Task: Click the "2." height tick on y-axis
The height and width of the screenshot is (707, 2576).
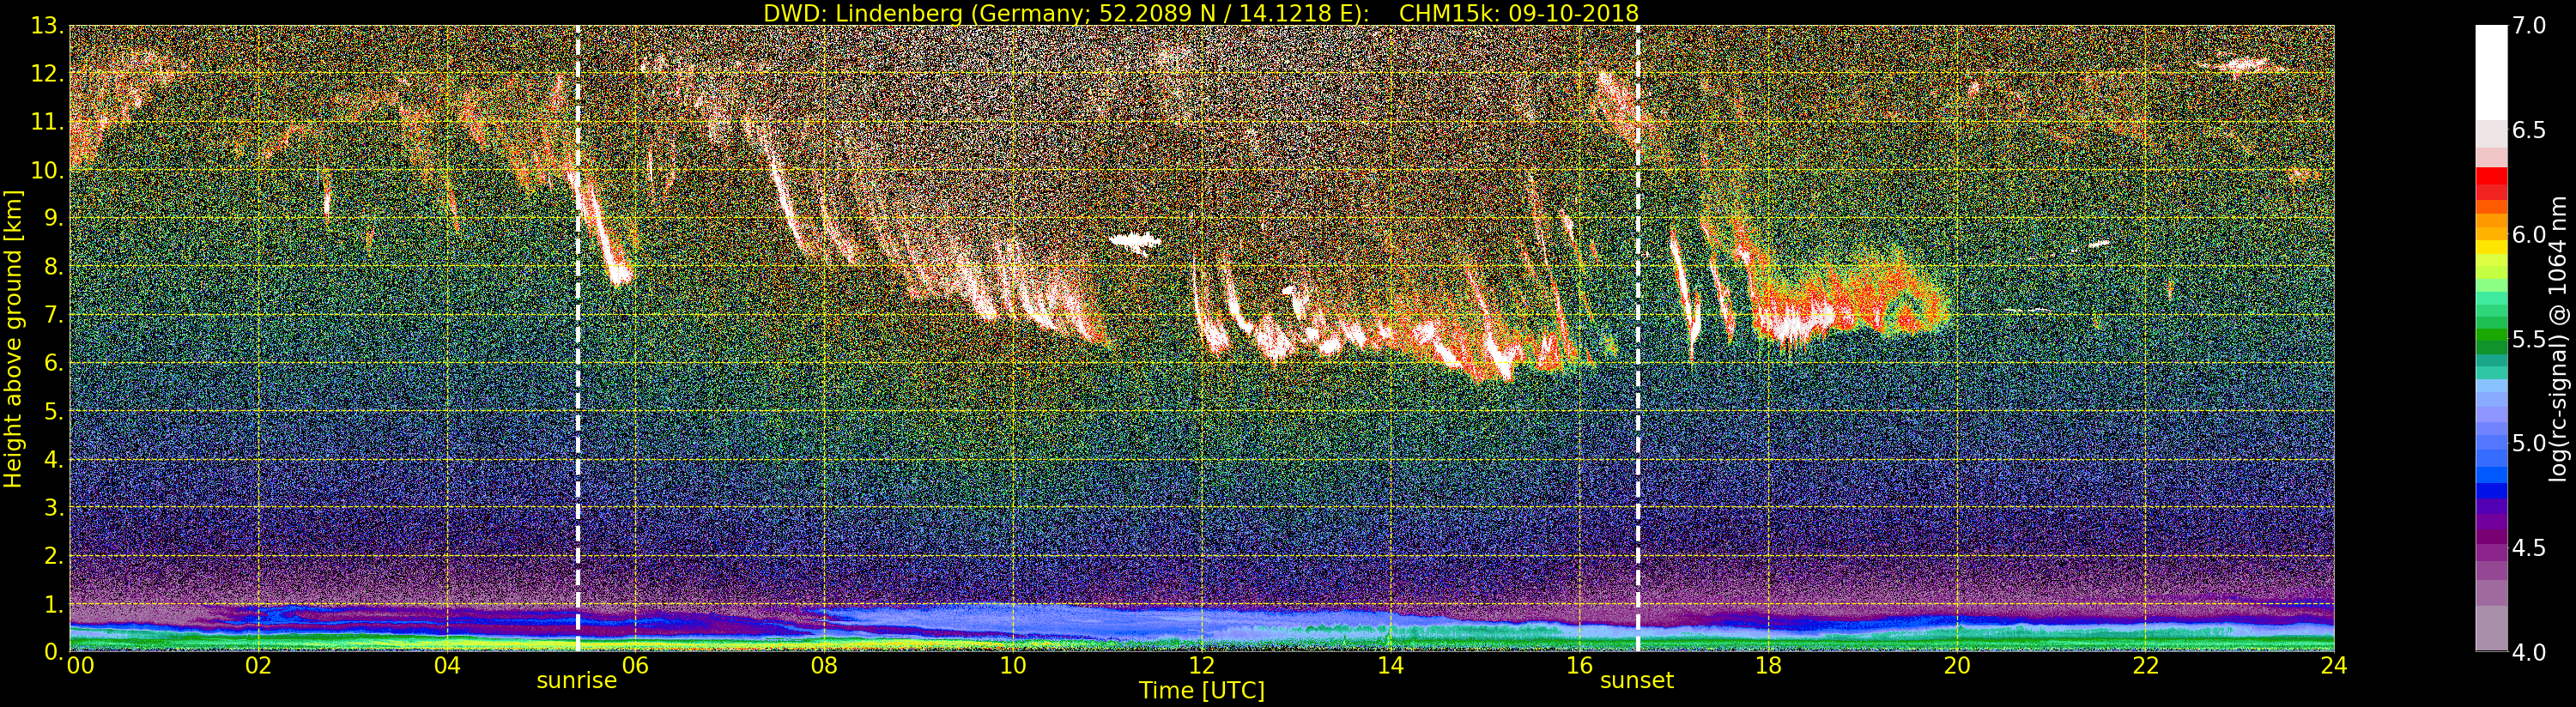Action: coord(53,556)
